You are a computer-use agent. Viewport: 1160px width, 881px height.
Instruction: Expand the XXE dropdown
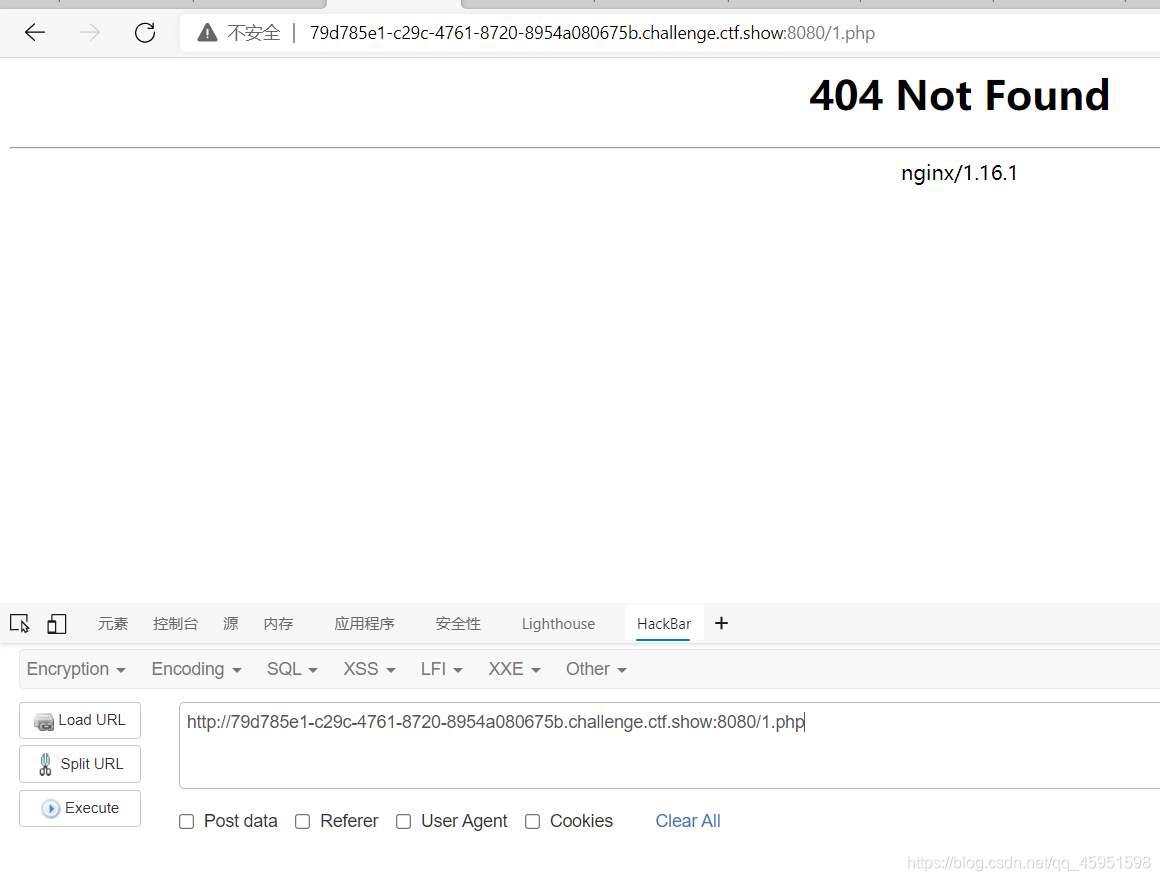(514, 669)
